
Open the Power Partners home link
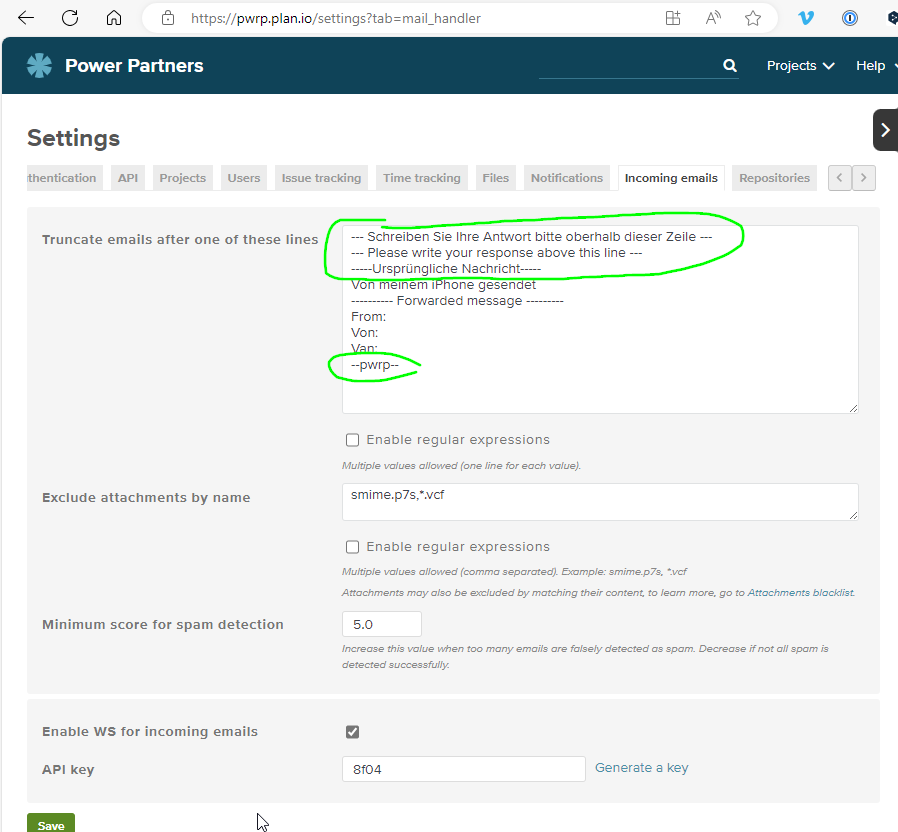[x=134, y=66]
